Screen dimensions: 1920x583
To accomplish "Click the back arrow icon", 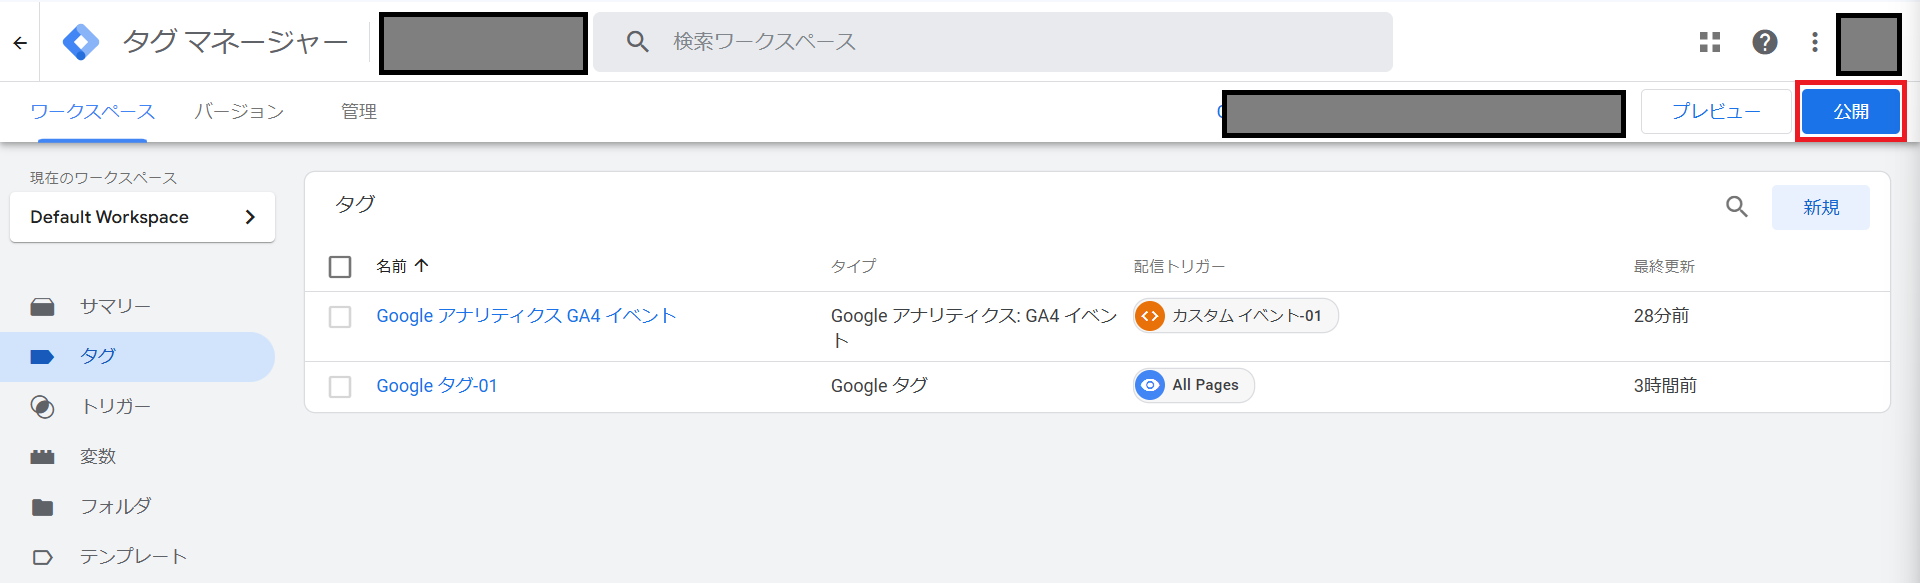I will tap(20, 42).
